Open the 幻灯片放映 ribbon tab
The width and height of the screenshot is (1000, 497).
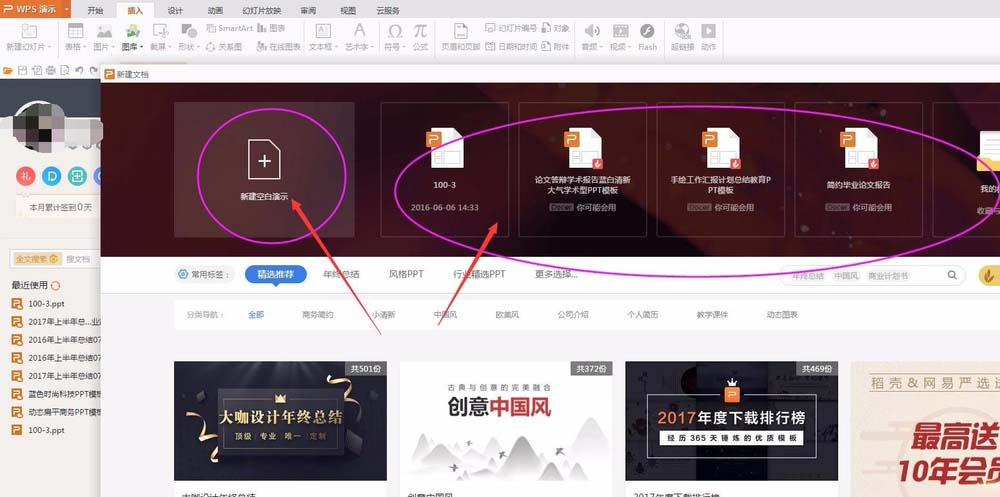click(x=262, y=11)
